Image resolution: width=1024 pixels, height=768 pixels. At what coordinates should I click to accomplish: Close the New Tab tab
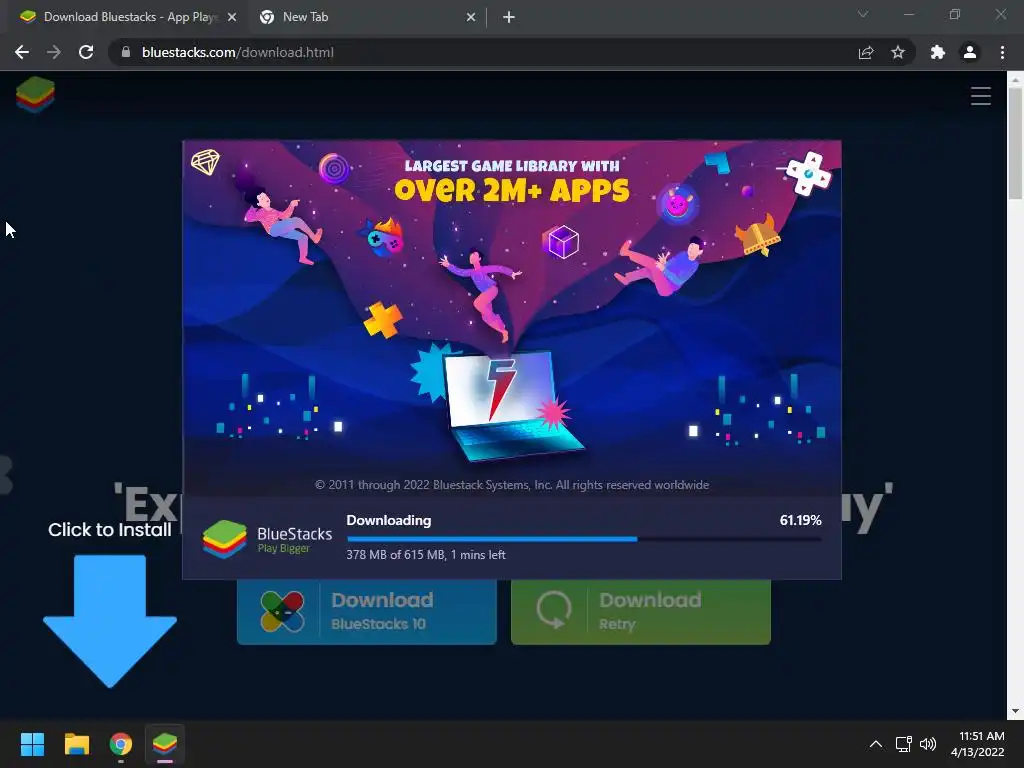pos(471,17)
